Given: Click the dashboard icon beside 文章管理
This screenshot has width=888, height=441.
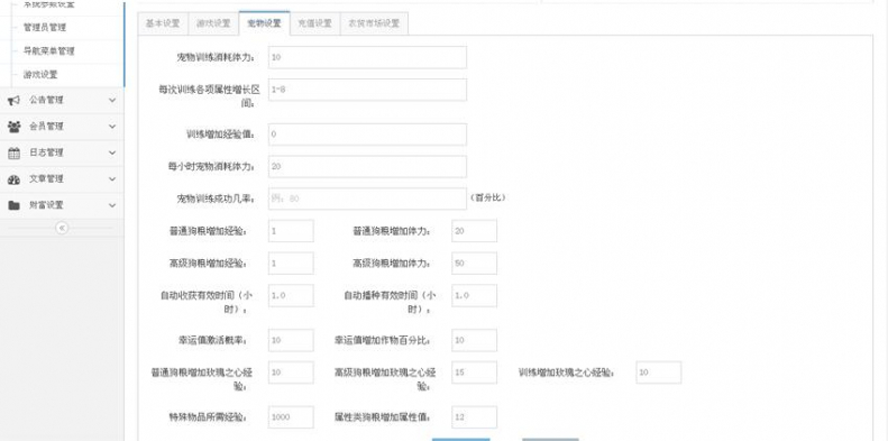Looking at the screenshot, I should point(14,179).
